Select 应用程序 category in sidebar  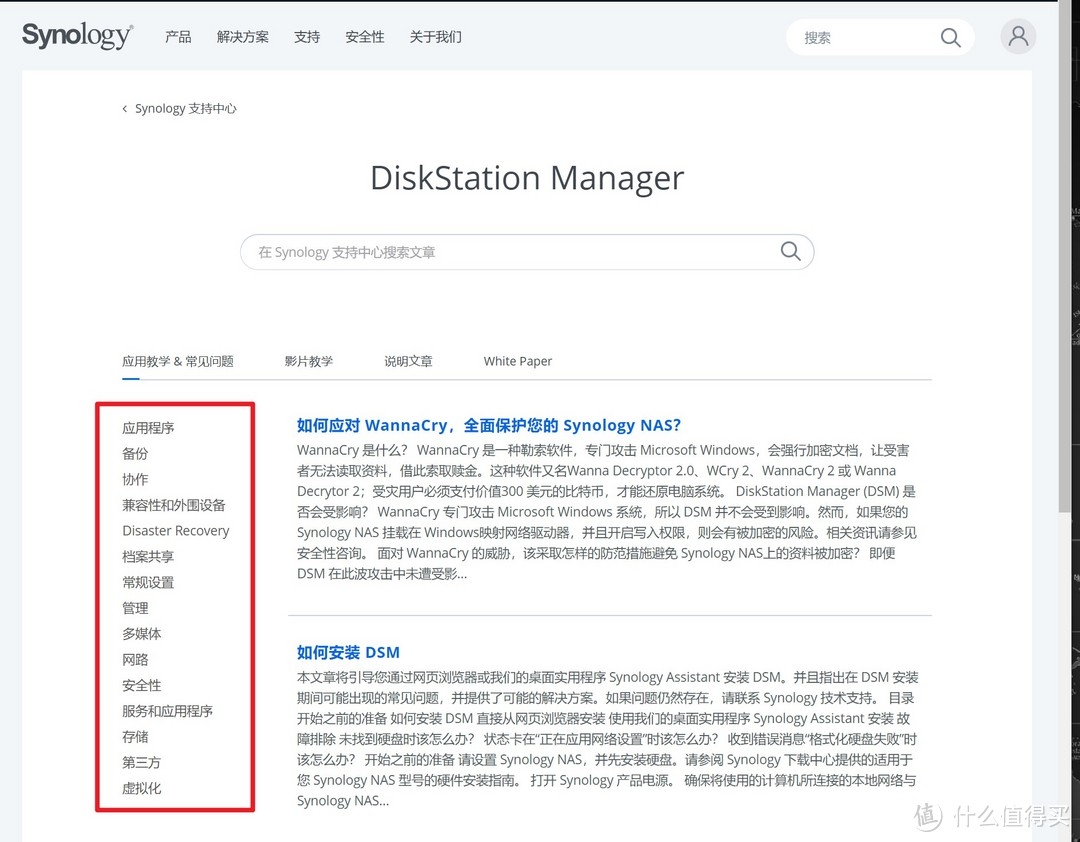(148, 428)
